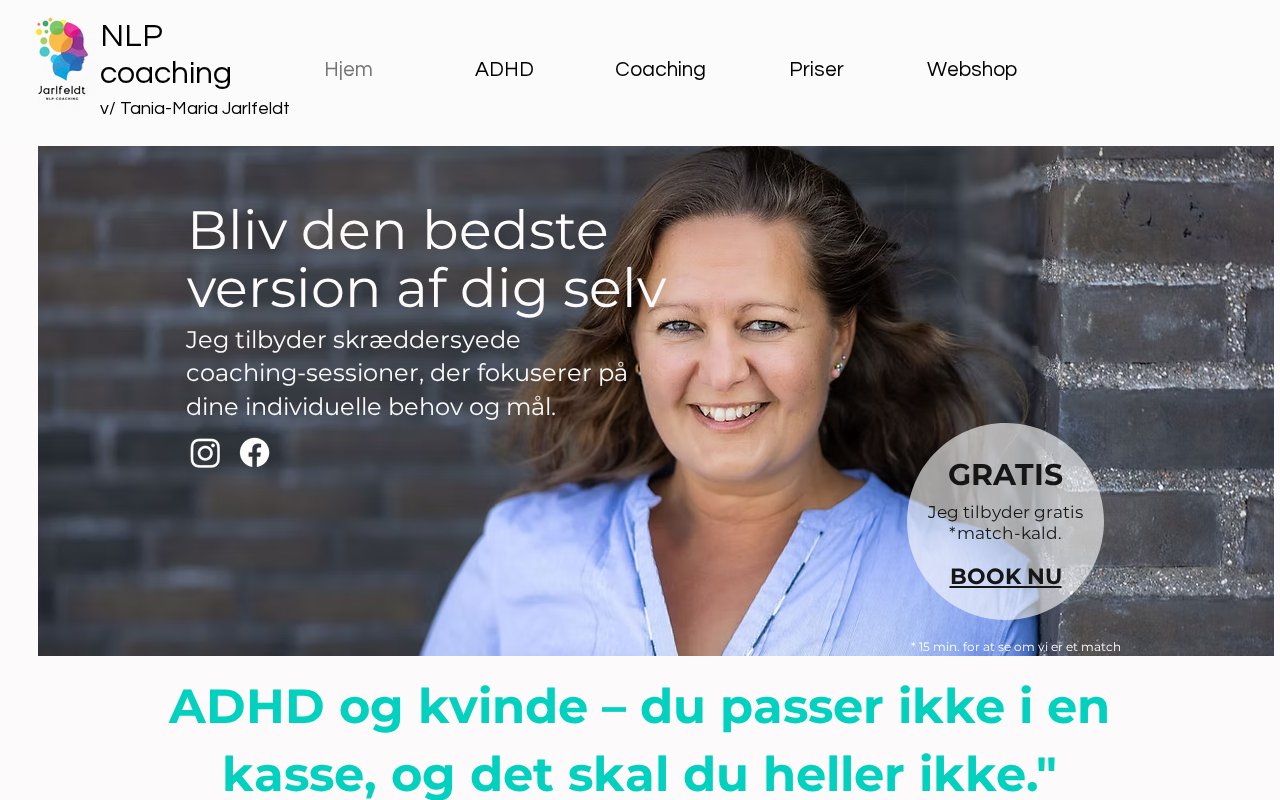The width and height of the screenshot is (1280, 800).
Task: Click the ADHD og kvinde heading
Action: coord(640,739)
